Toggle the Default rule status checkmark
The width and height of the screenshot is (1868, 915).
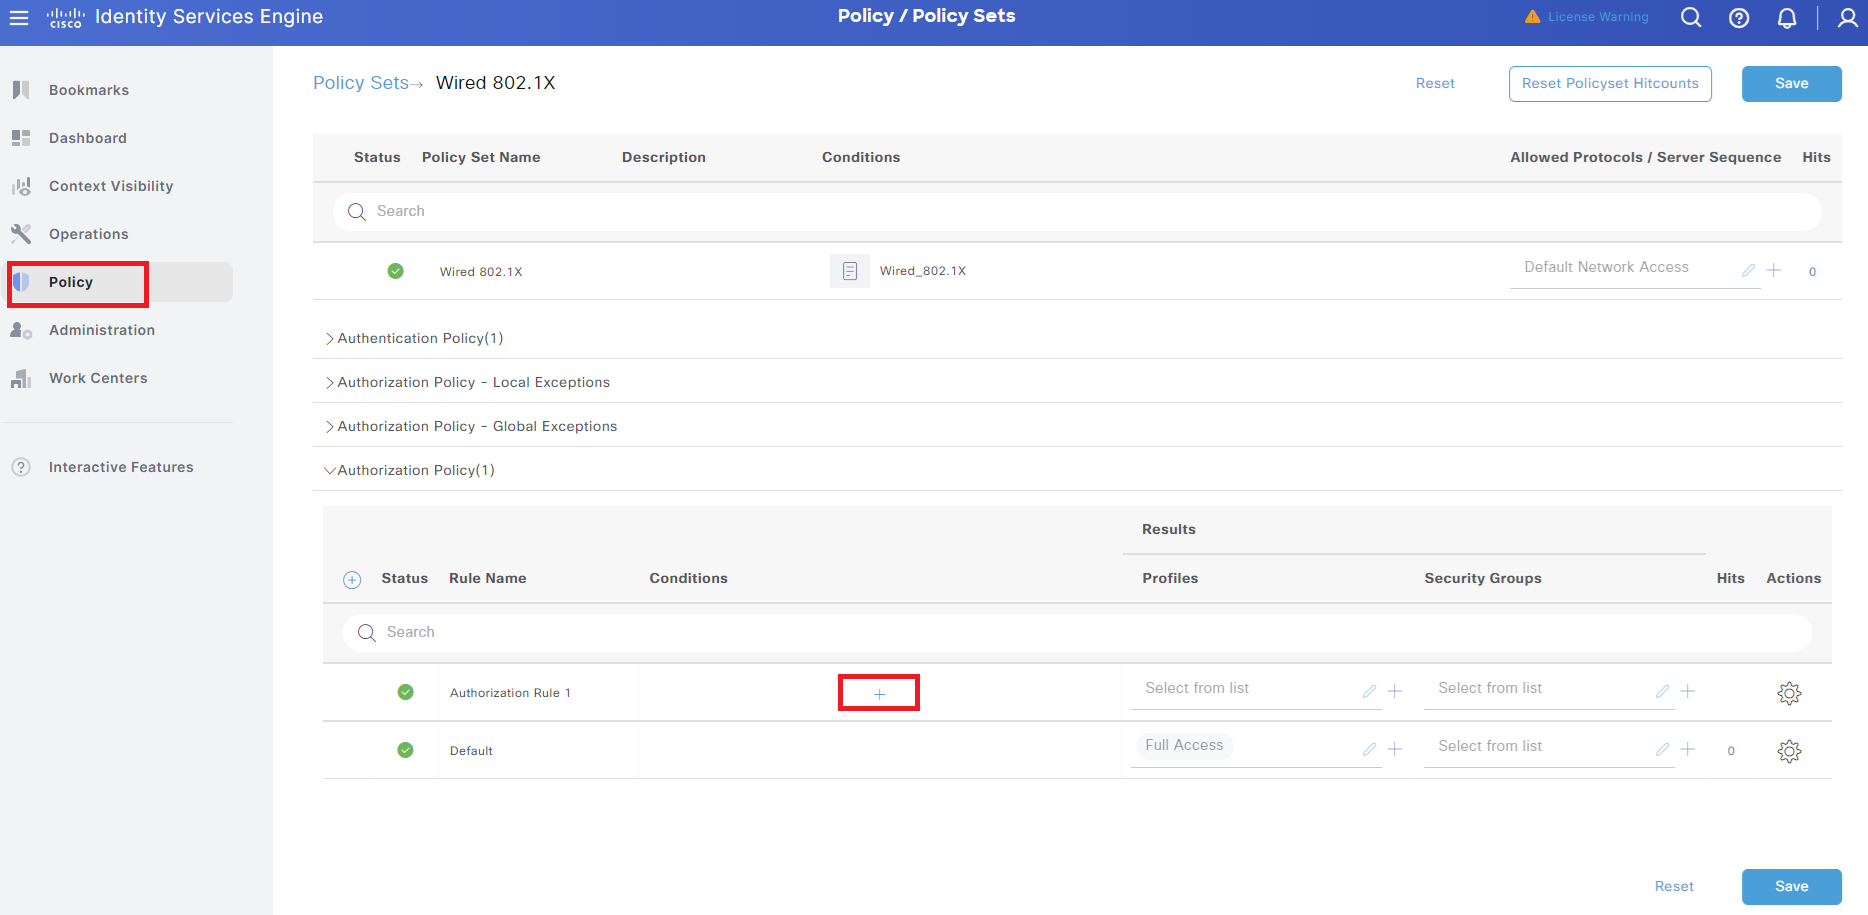405,749
